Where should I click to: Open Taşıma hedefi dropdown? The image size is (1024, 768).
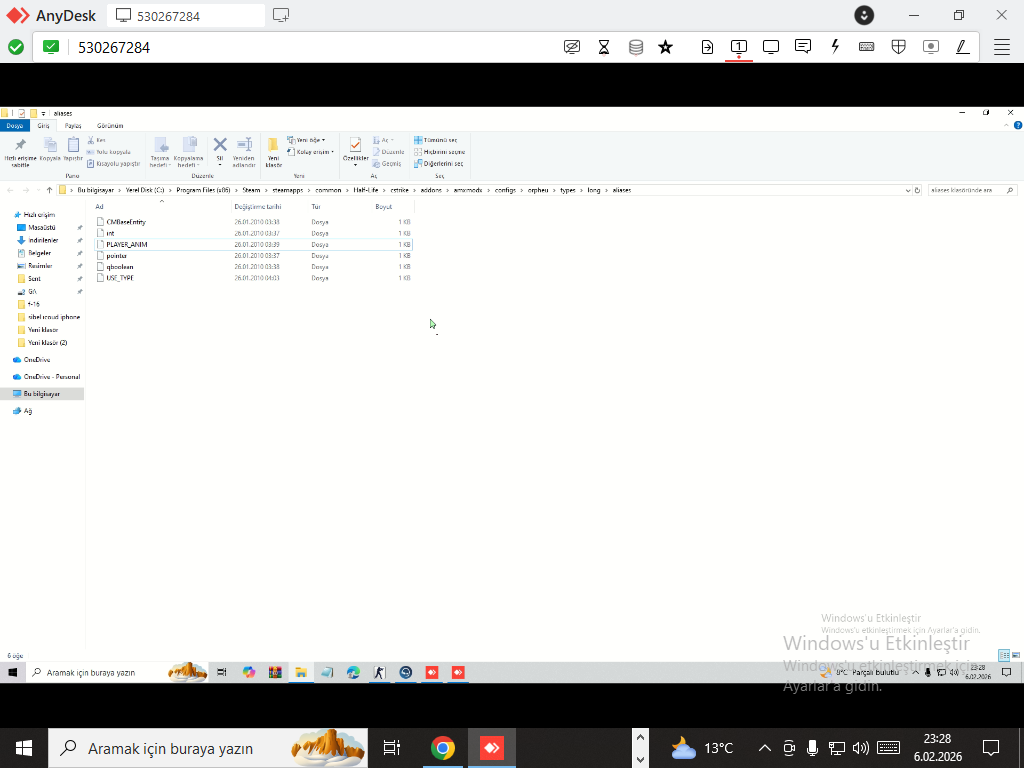[x=160, y=152]
